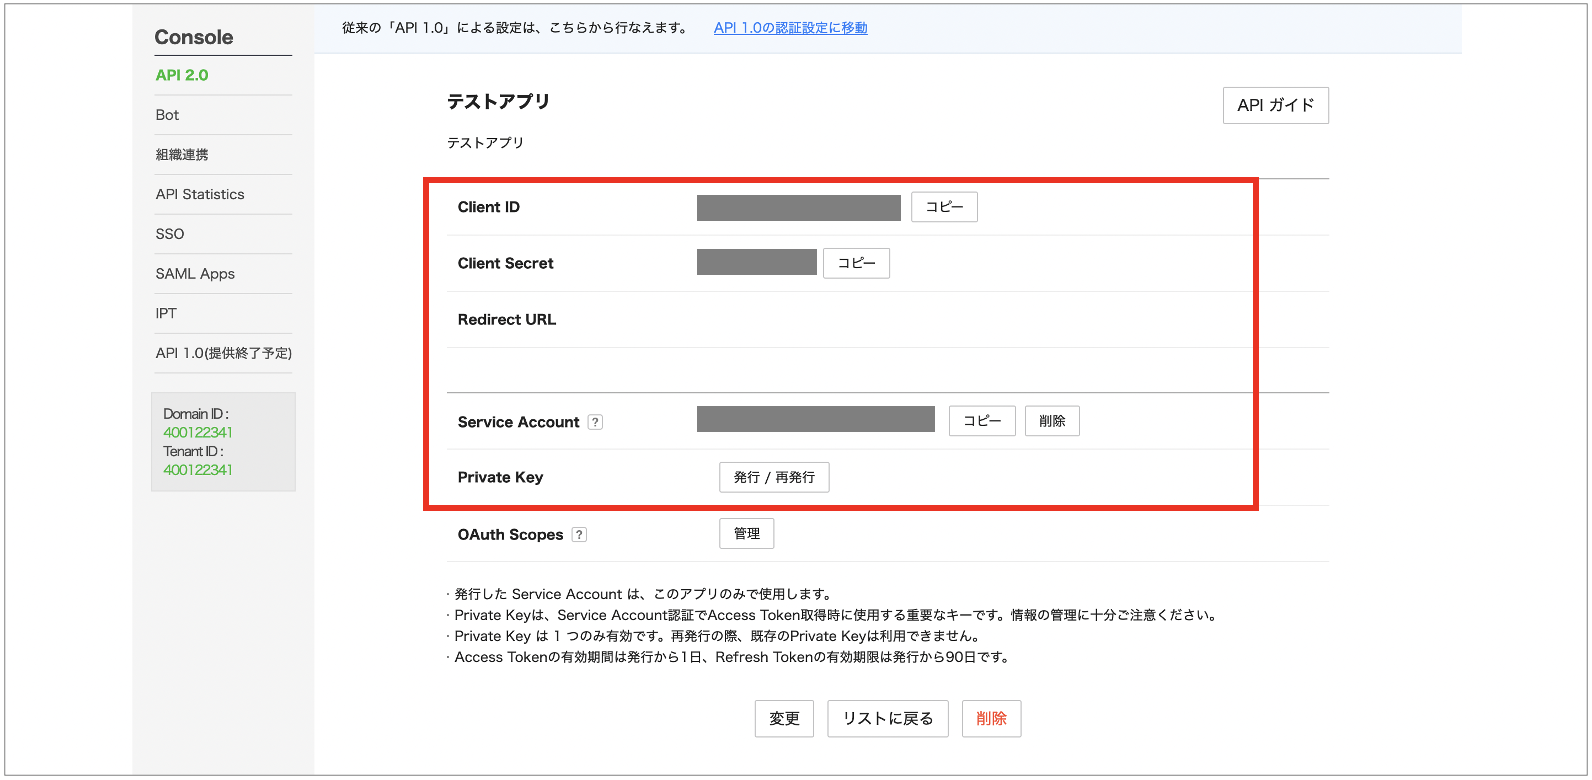Viewport: 1592px width, 780px height.
Task: Go back with リストに戻る button
Action: click(888, 718)
